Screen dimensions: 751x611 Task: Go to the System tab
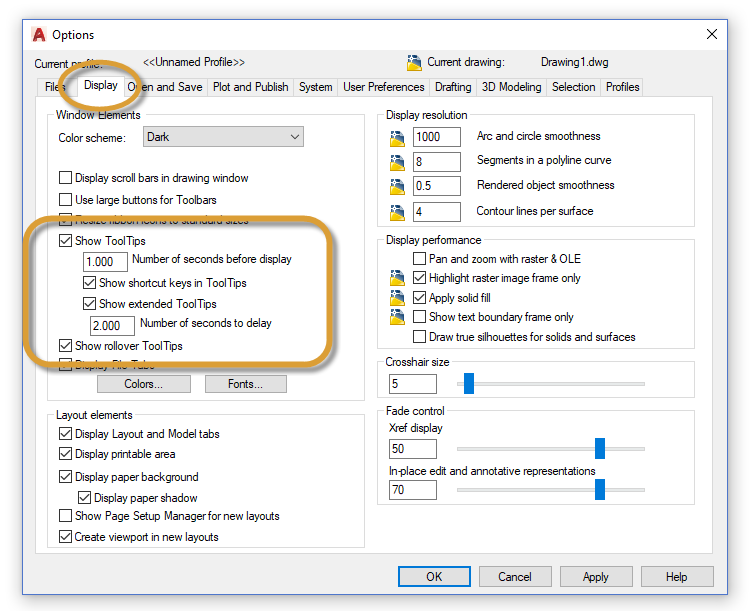click(316, 87)
